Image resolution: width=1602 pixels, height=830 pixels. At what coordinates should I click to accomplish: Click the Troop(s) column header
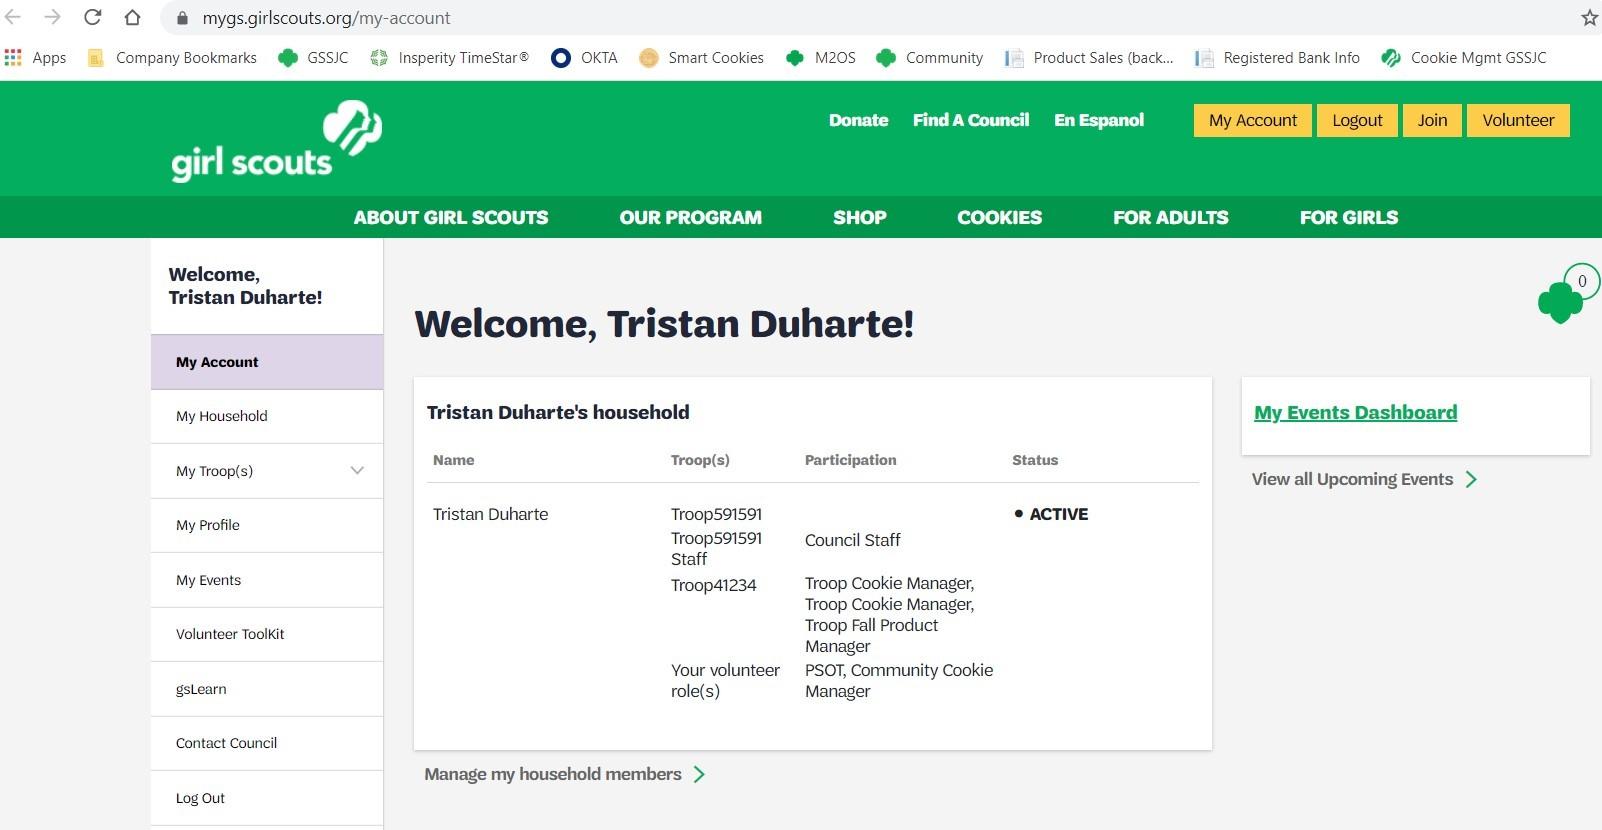[700, 460]
